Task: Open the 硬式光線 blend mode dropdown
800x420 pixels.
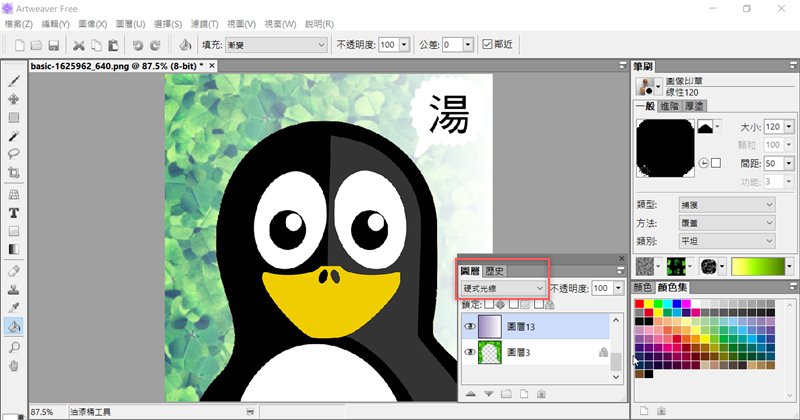Action: click(x=503, y=288)
